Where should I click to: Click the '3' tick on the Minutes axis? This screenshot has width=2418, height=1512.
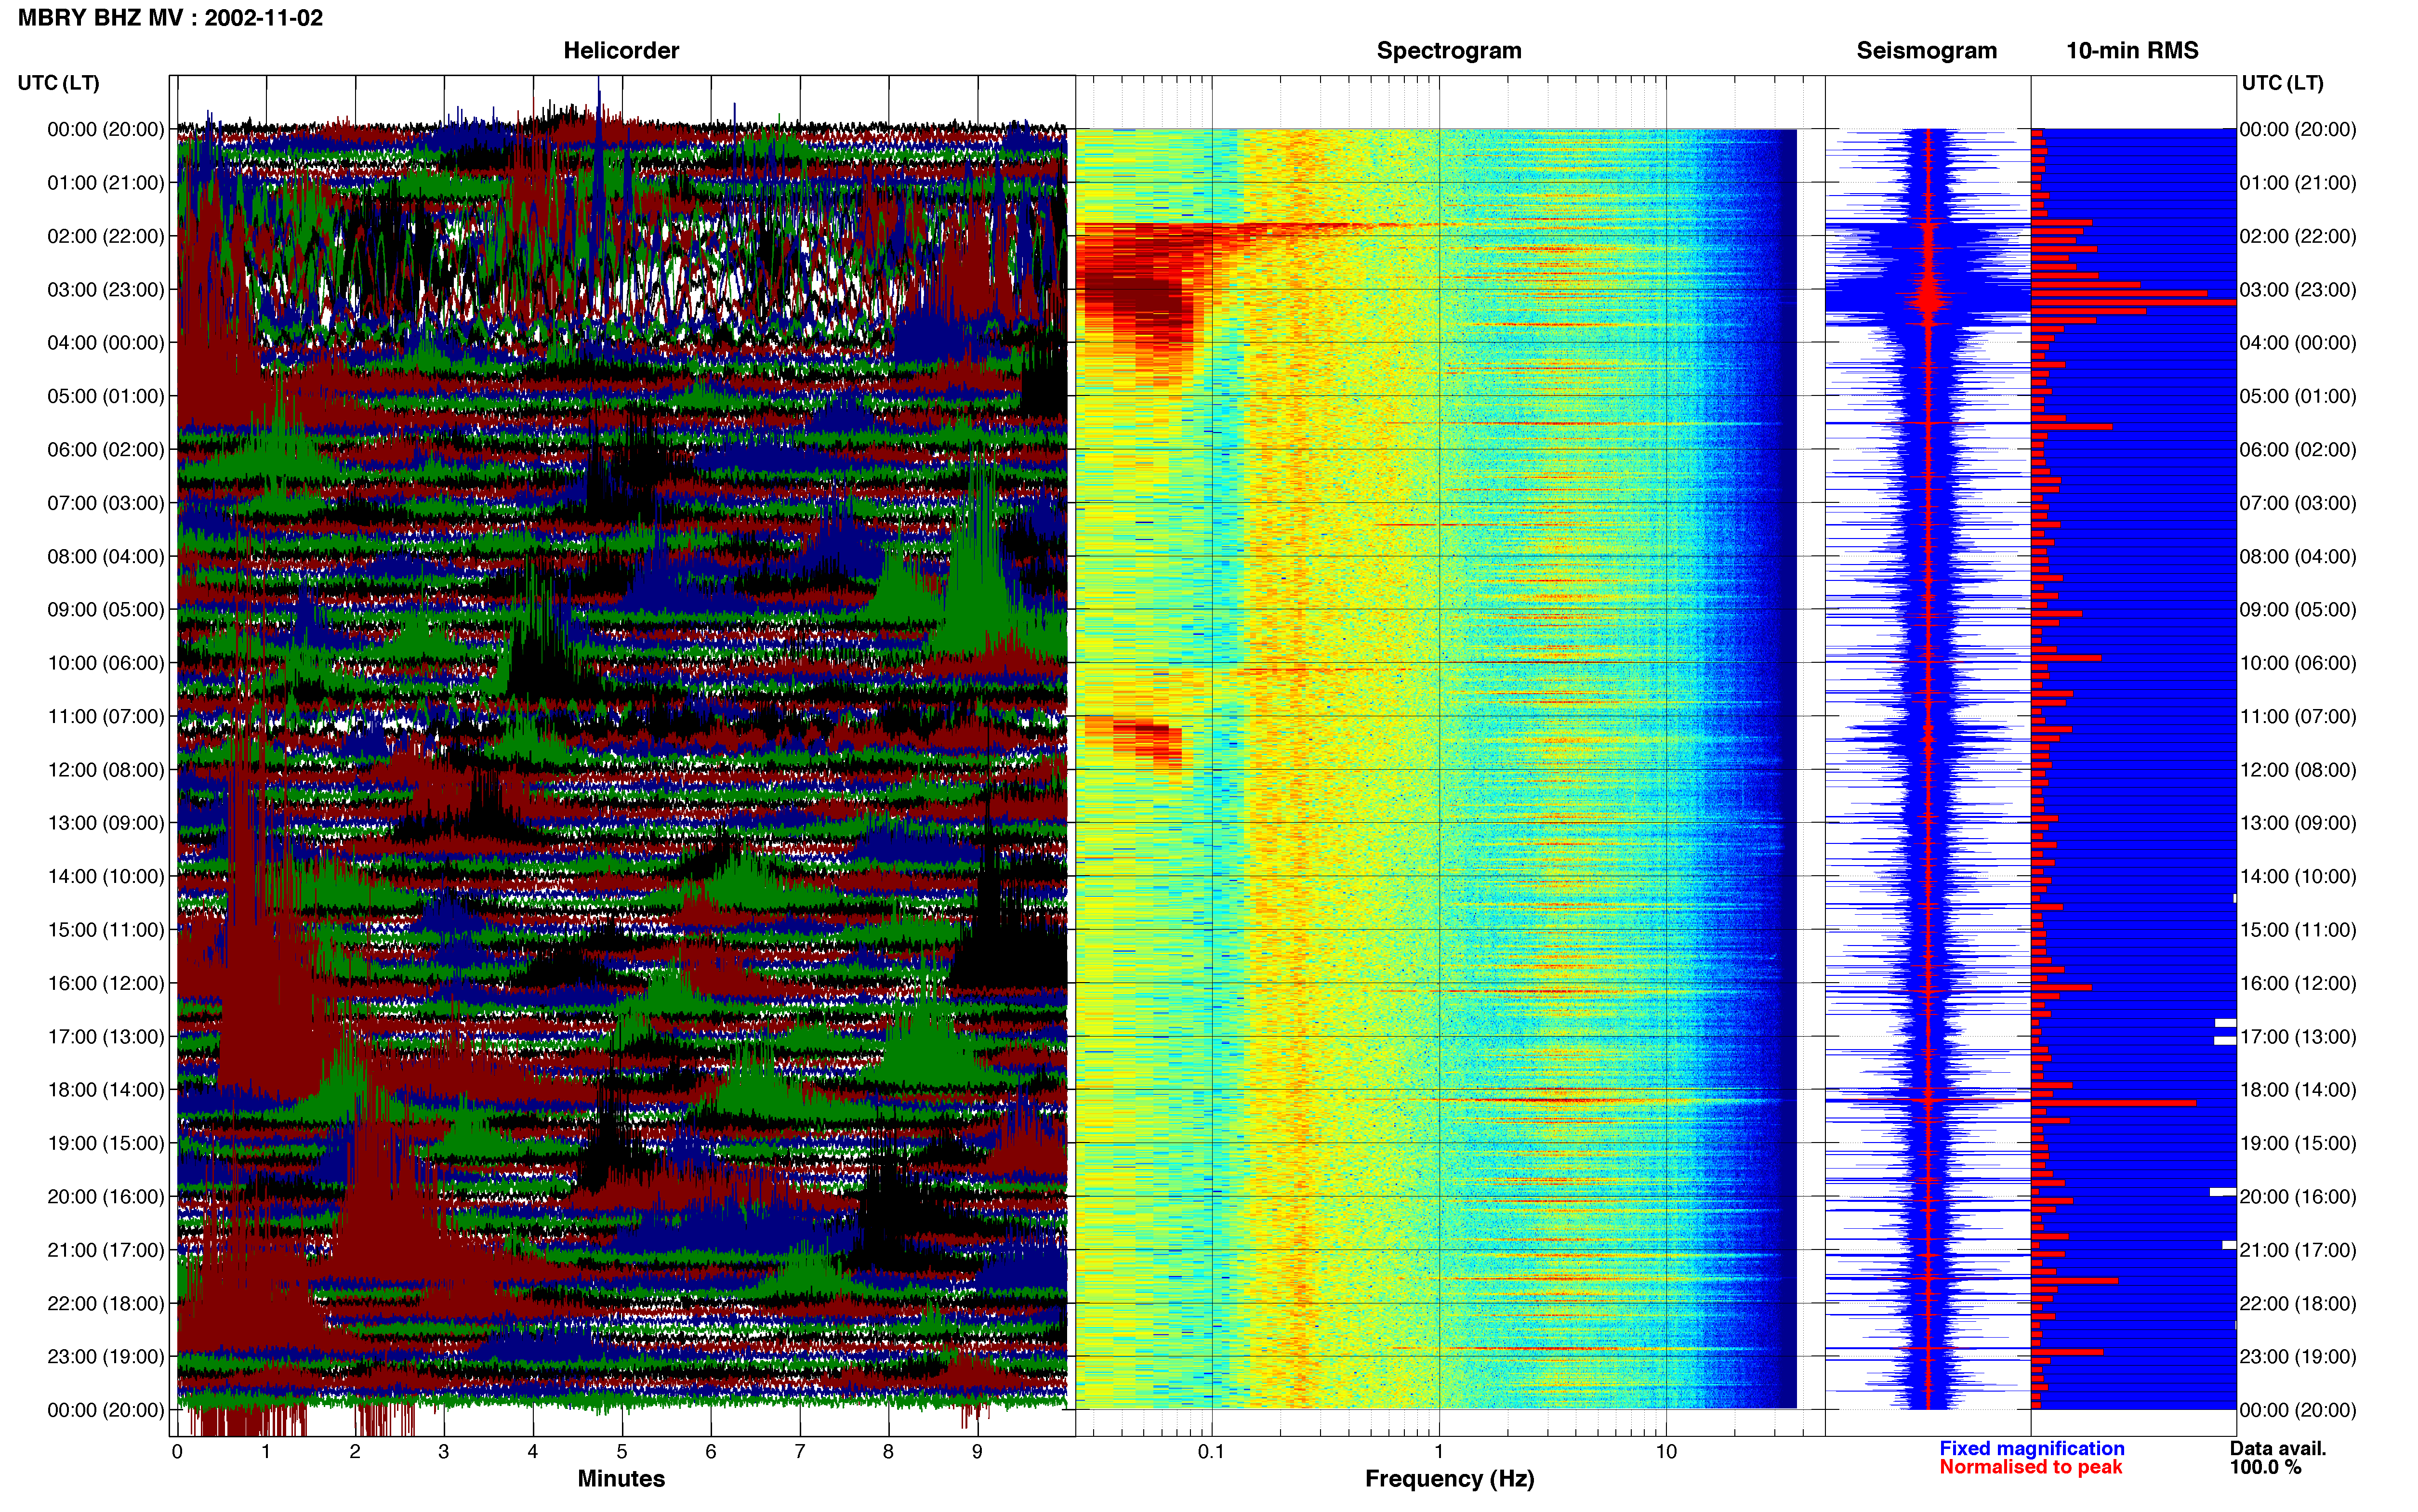(x=444, y=1451)
